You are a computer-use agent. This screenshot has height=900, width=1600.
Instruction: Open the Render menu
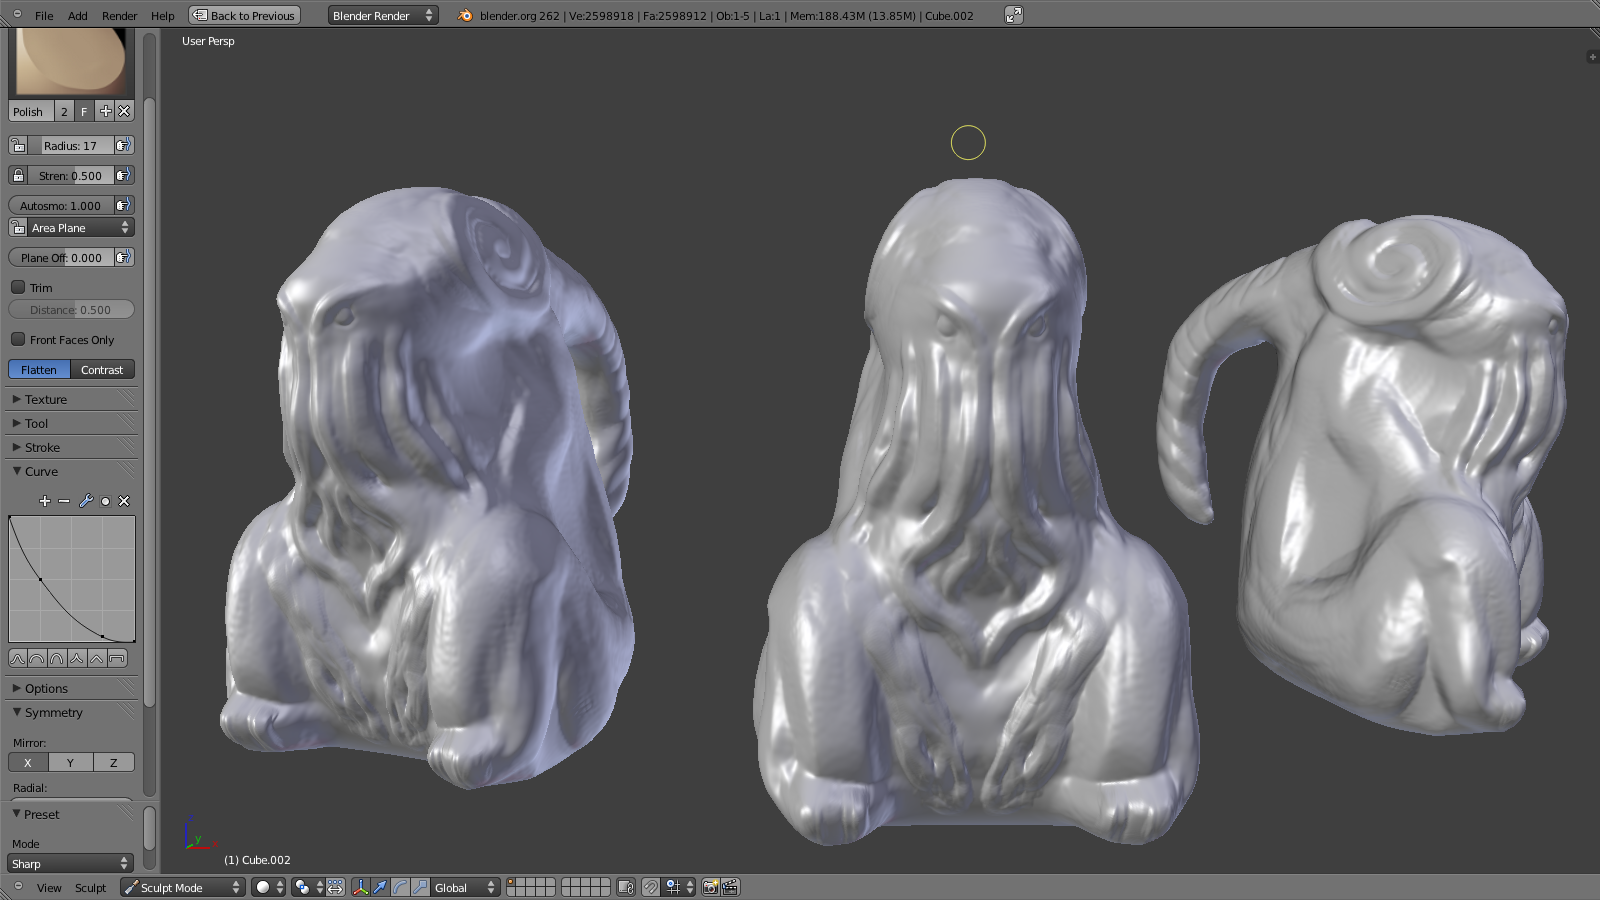(x=119, y=15)
